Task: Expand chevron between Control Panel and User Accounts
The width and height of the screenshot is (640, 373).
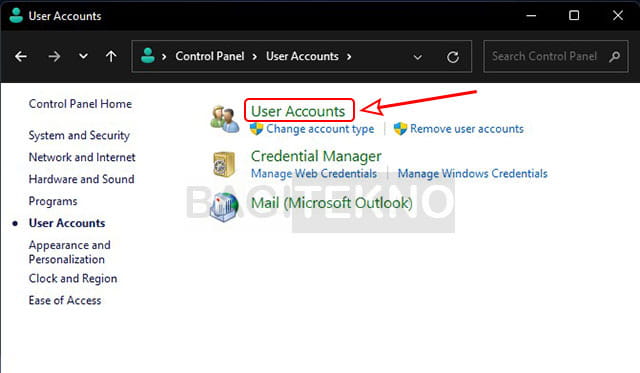Action: 255,57
